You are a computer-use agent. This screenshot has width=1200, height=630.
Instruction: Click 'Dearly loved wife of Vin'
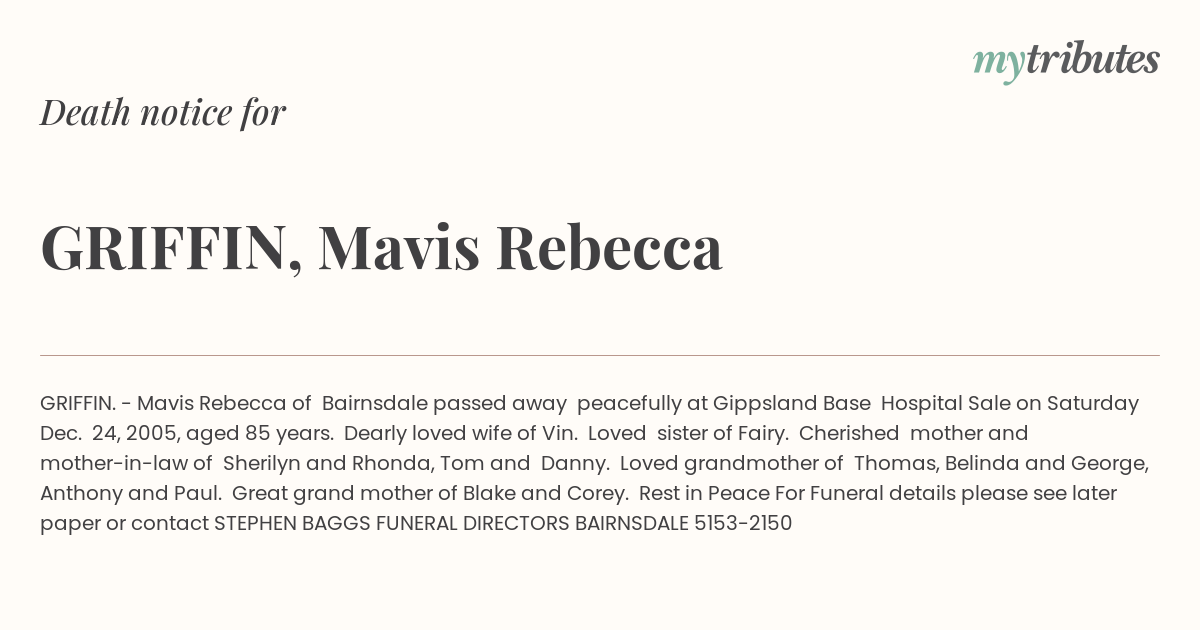[458, 433]
